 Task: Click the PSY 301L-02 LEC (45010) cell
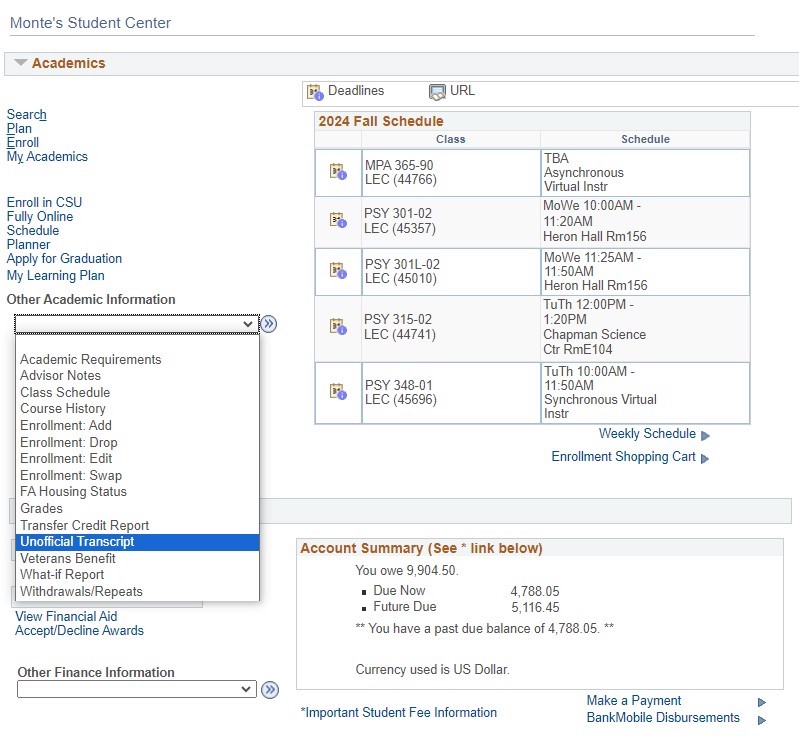(451, 272)
